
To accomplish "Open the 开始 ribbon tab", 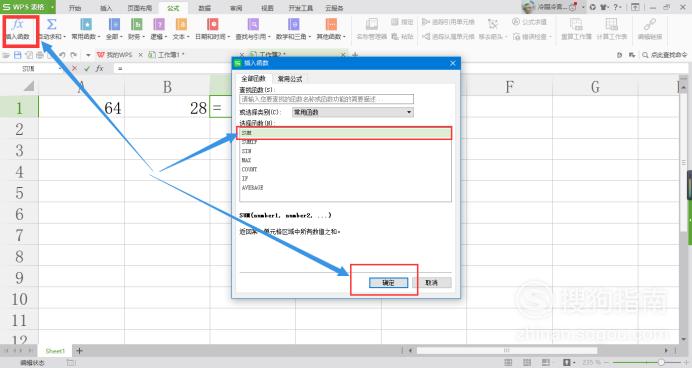I will tap(75, 8).
